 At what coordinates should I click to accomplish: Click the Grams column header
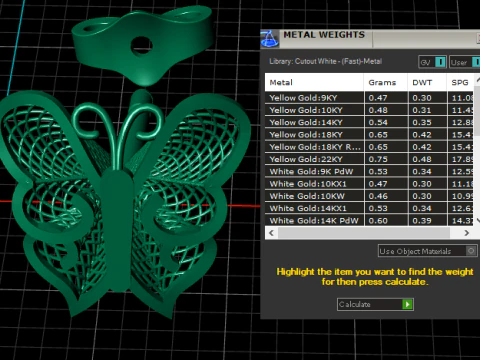pyautogui.click(x=385, y=82)
